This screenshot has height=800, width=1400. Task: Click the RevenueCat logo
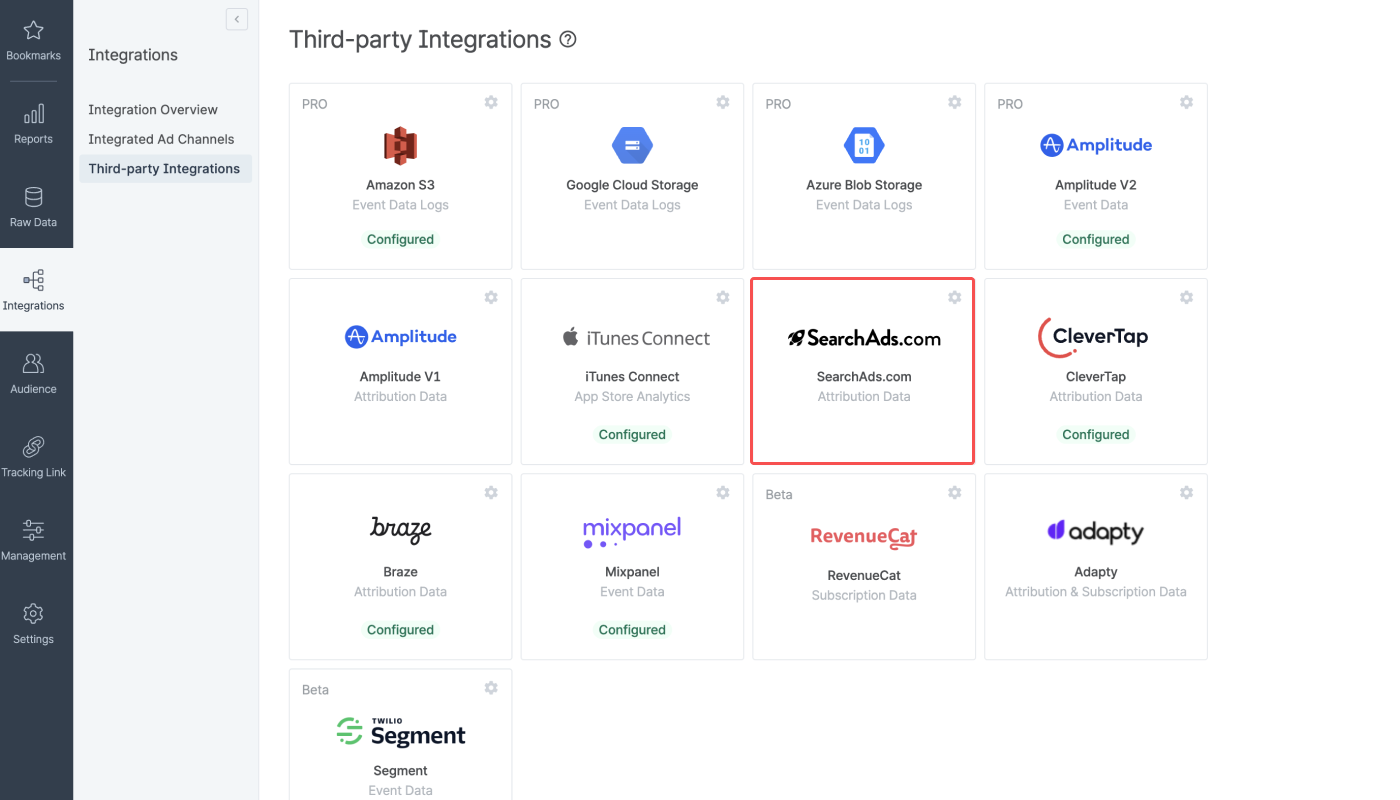(x=864, y=537)
